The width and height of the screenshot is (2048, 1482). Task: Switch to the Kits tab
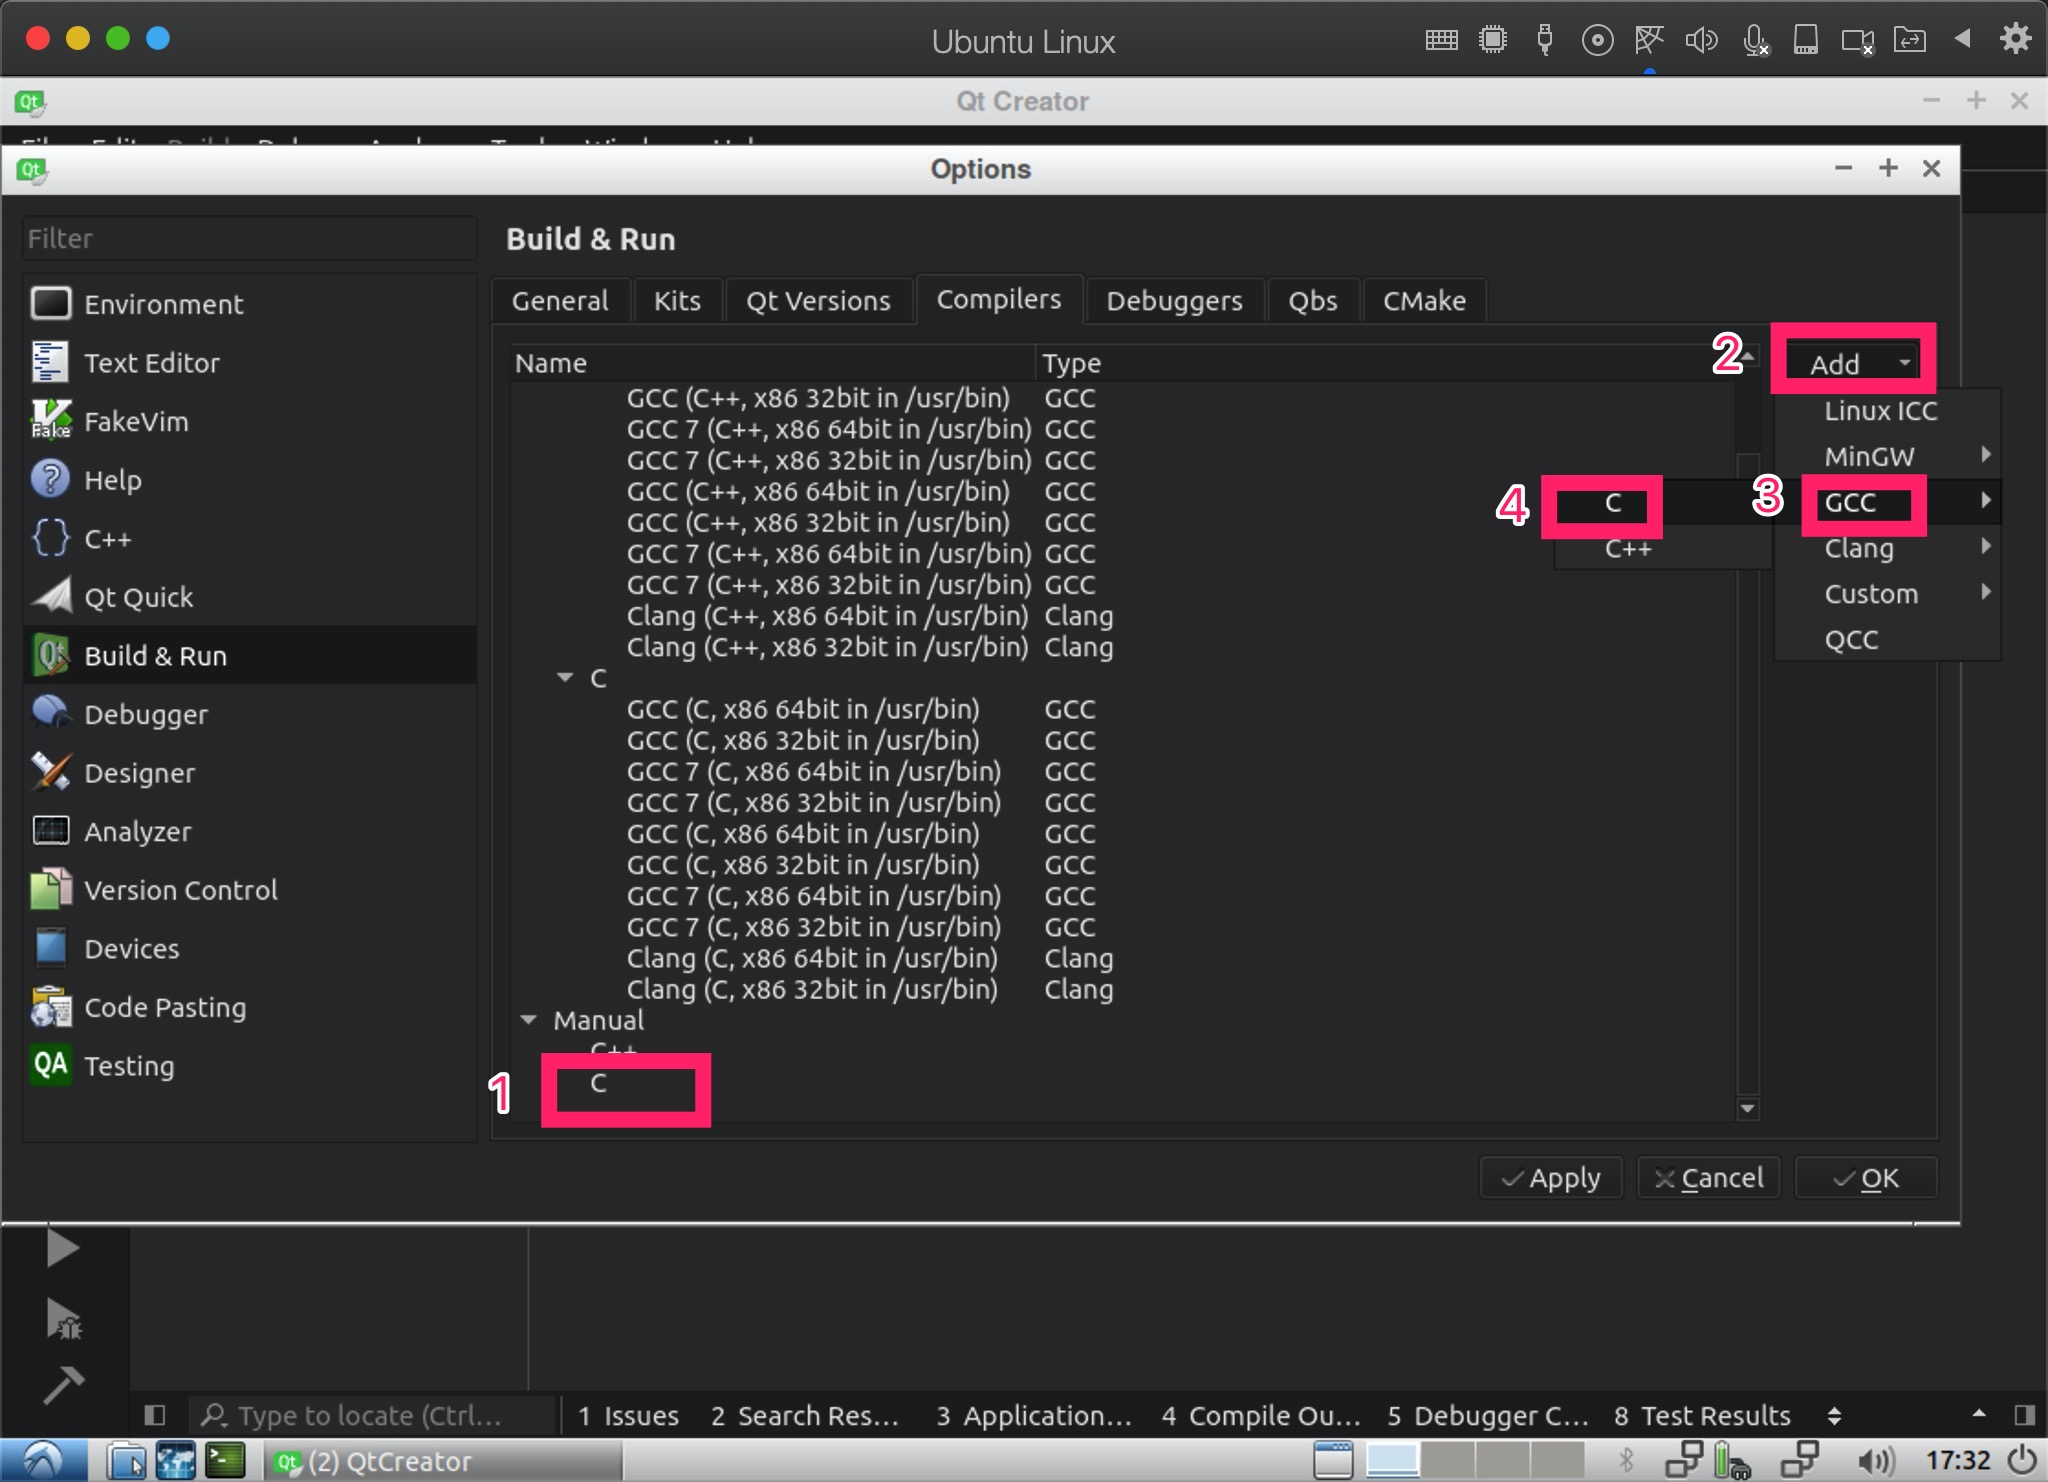click(x=677, y=300)
